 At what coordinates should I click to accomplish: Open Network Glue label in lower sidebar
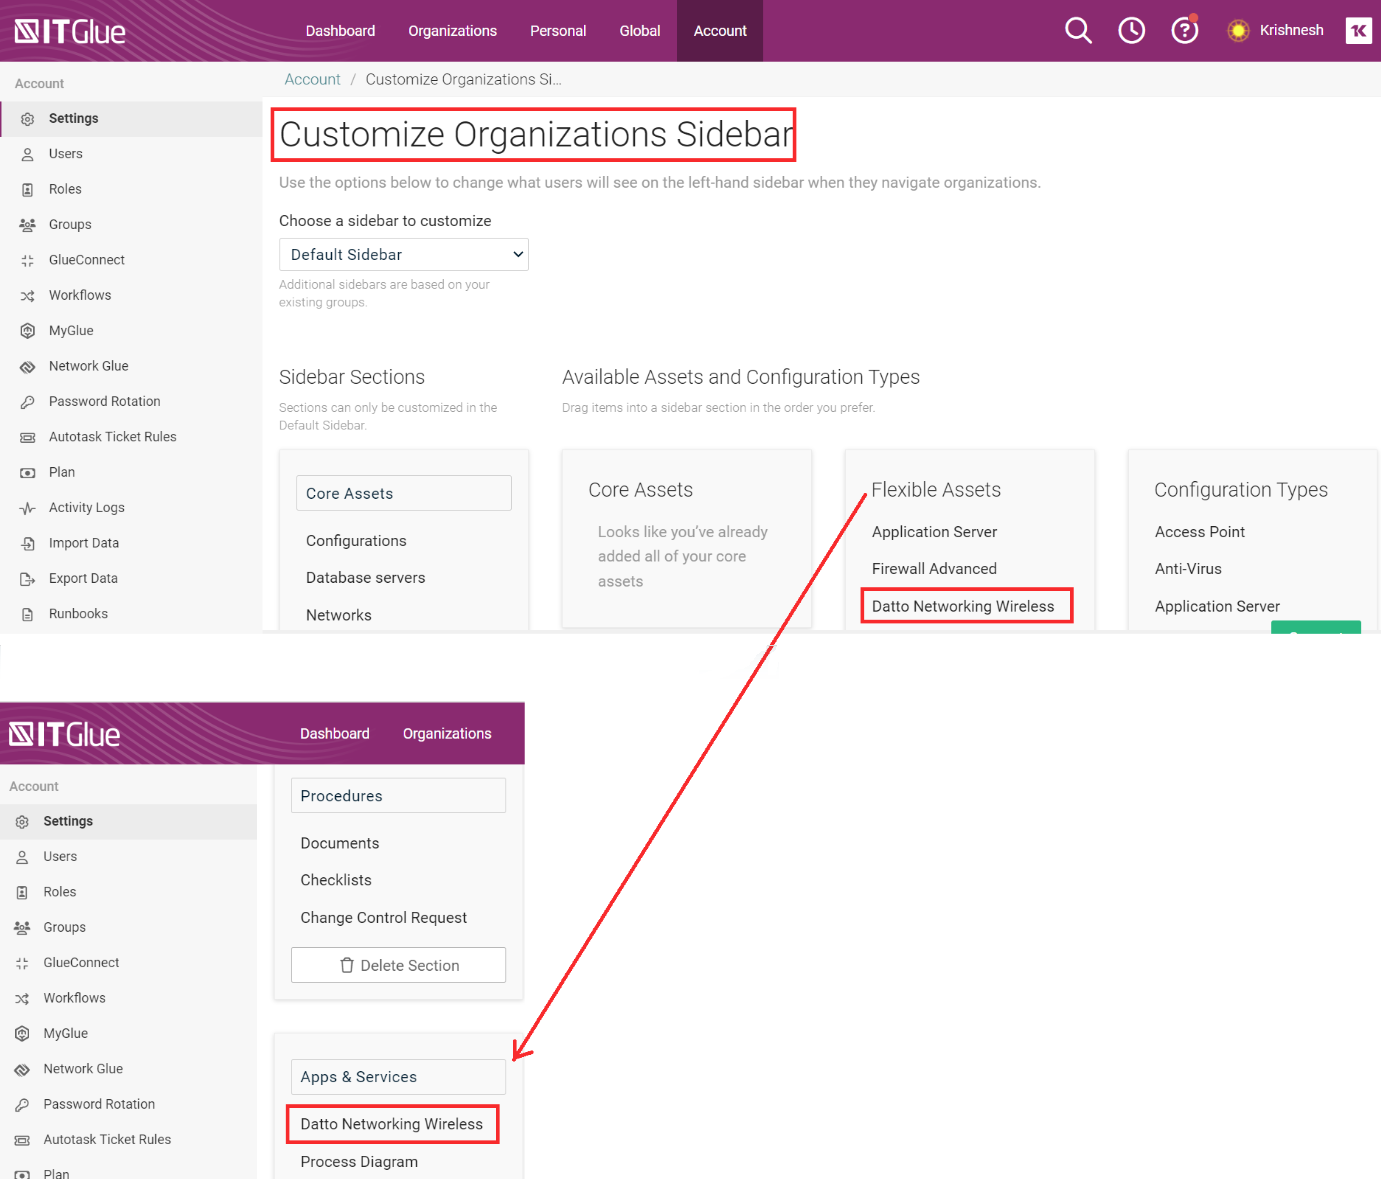click(83, 1069)
